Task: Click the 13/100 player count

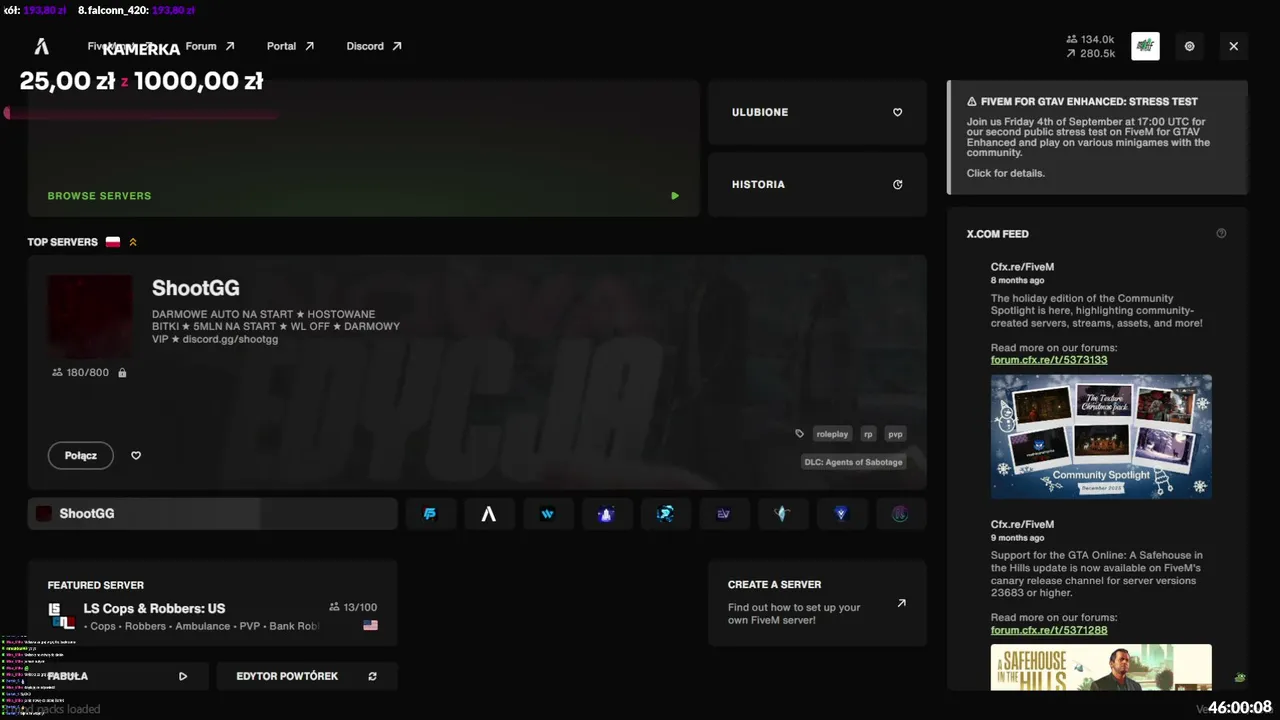Action: 353,607
